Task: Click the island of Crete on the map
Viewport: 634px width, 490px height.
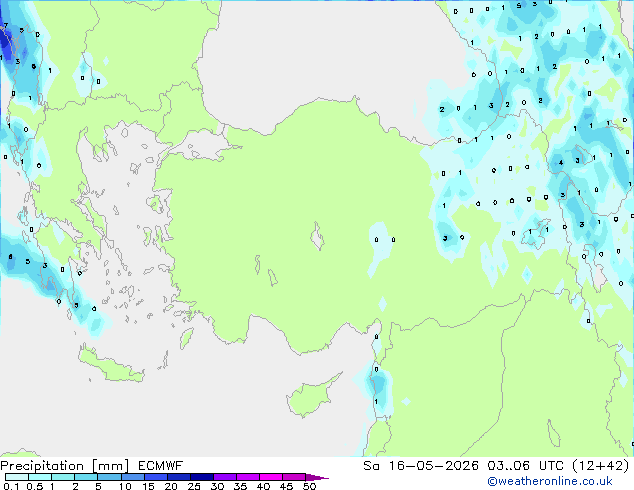Action: (111, 366)
